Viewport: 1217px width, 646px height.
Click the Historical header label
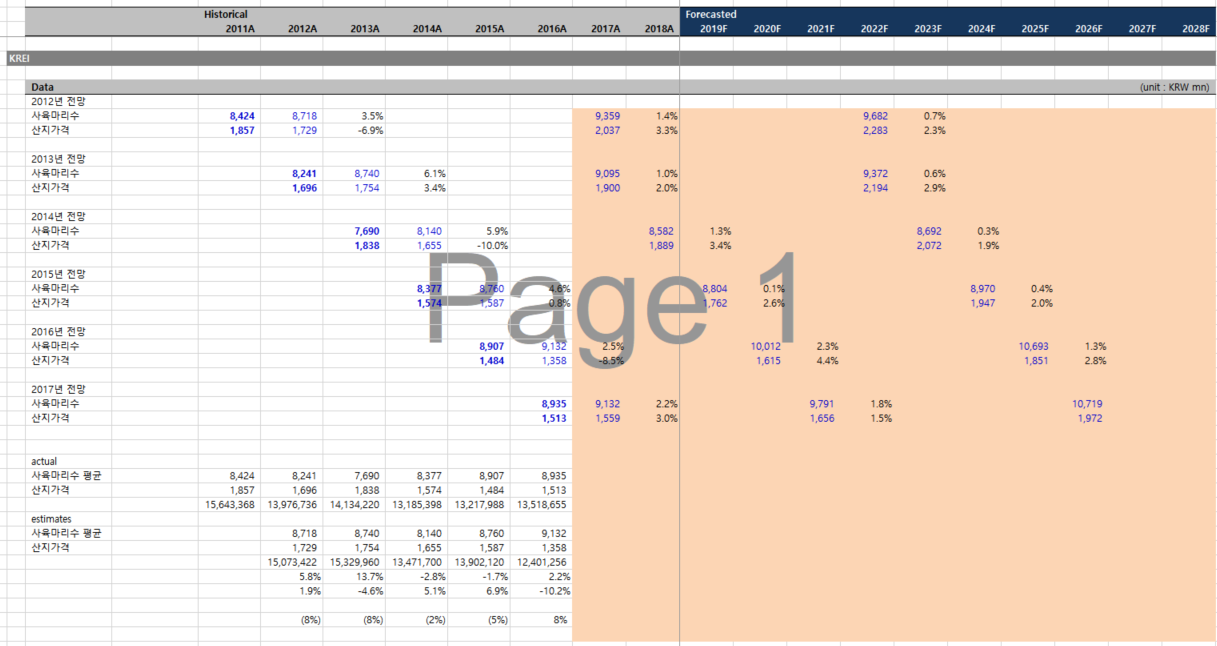(x=226, y=15)
